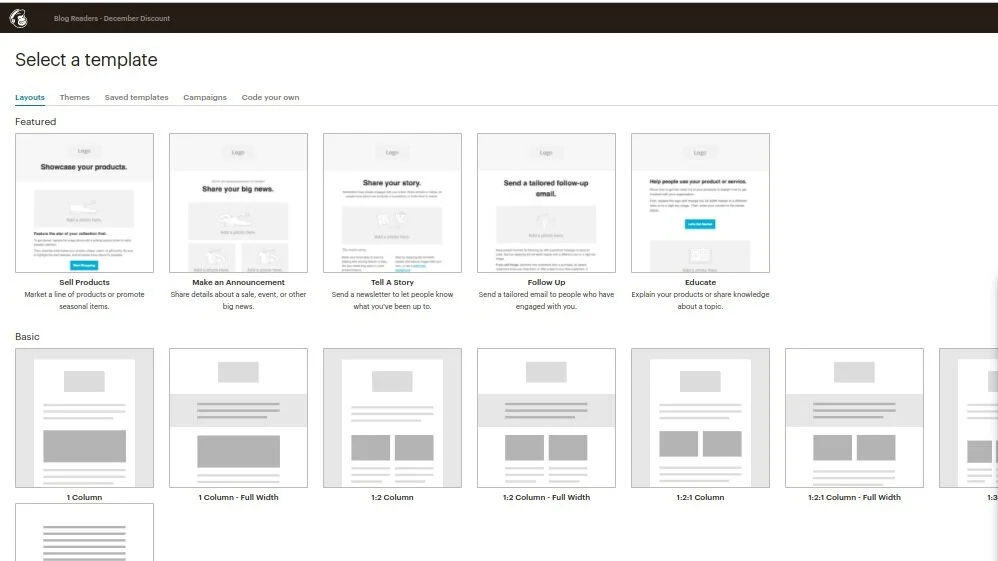Choose the 1:2 Column - Full Width thumbnail
This screenshot has height=561, width=998.
(x=547, y=418)
